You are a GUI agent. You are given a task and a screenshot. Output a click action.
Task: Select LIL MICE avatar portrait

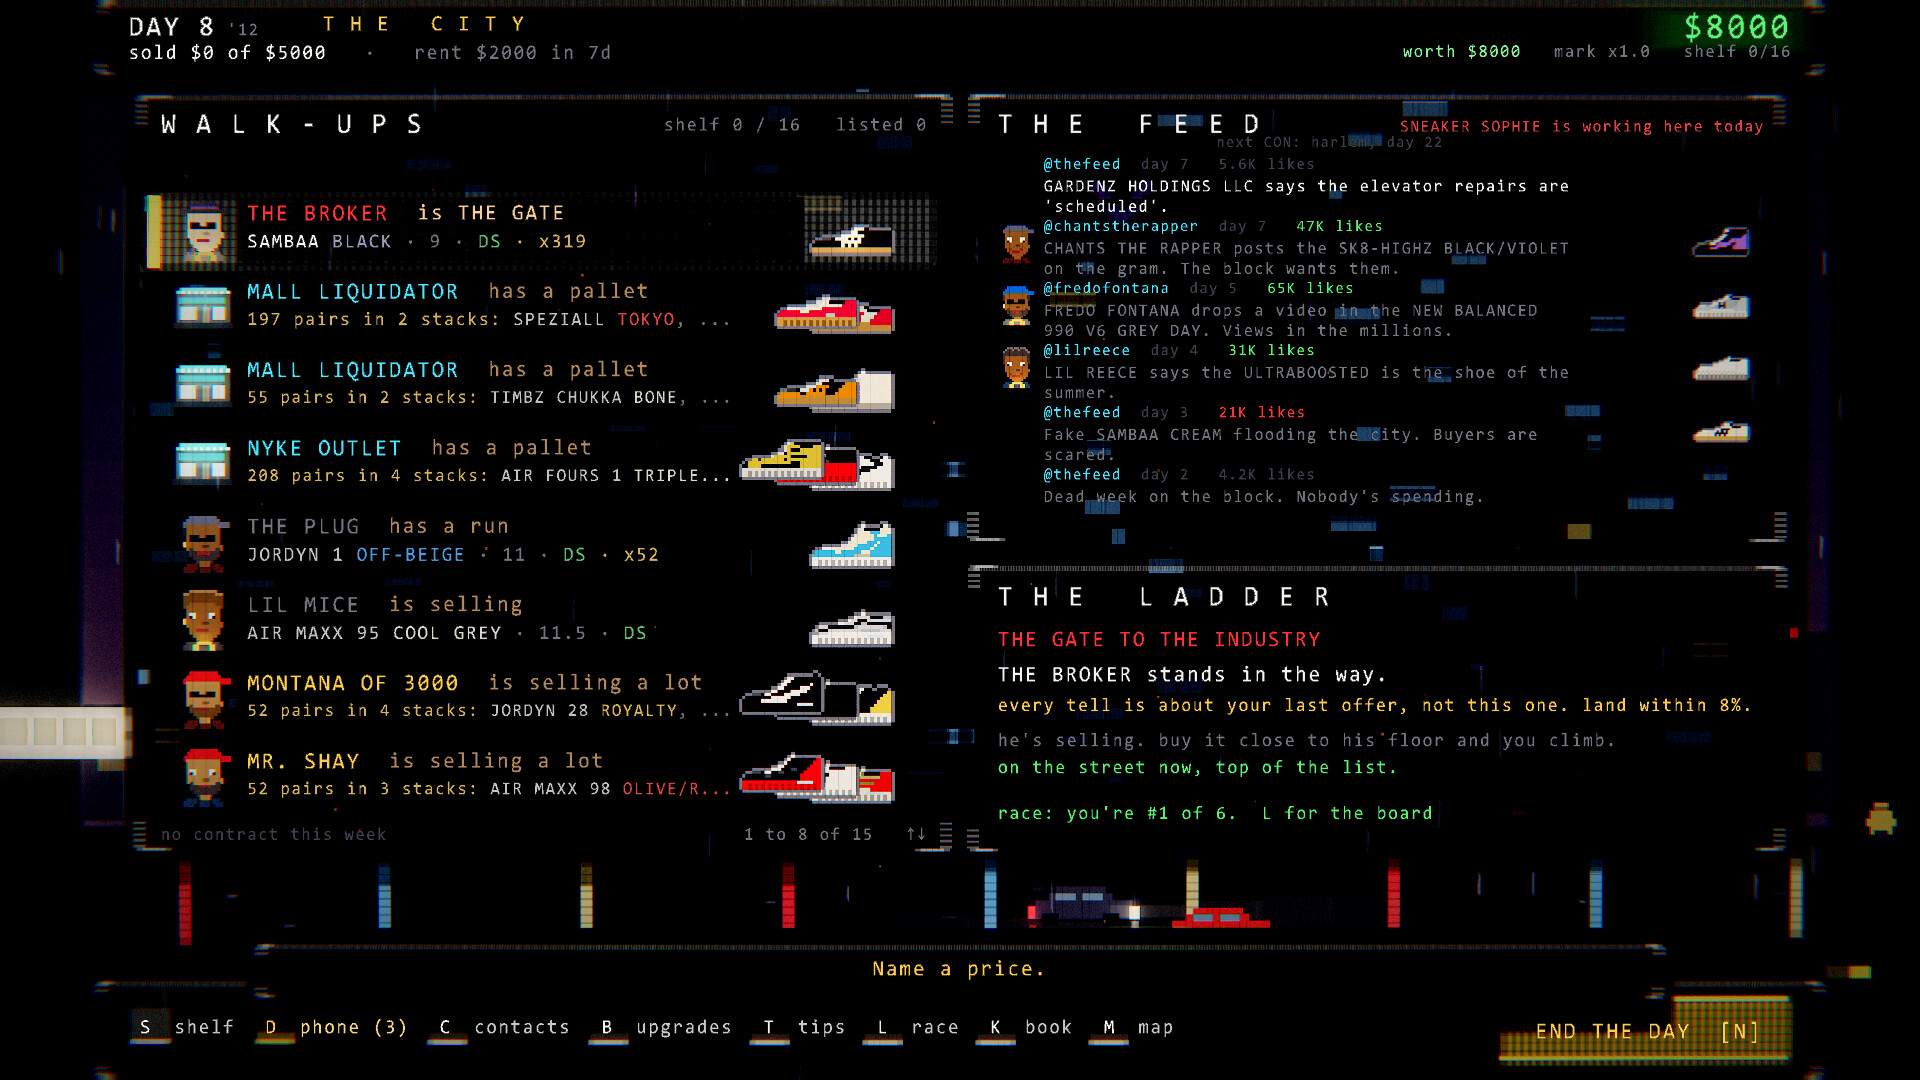204,620
